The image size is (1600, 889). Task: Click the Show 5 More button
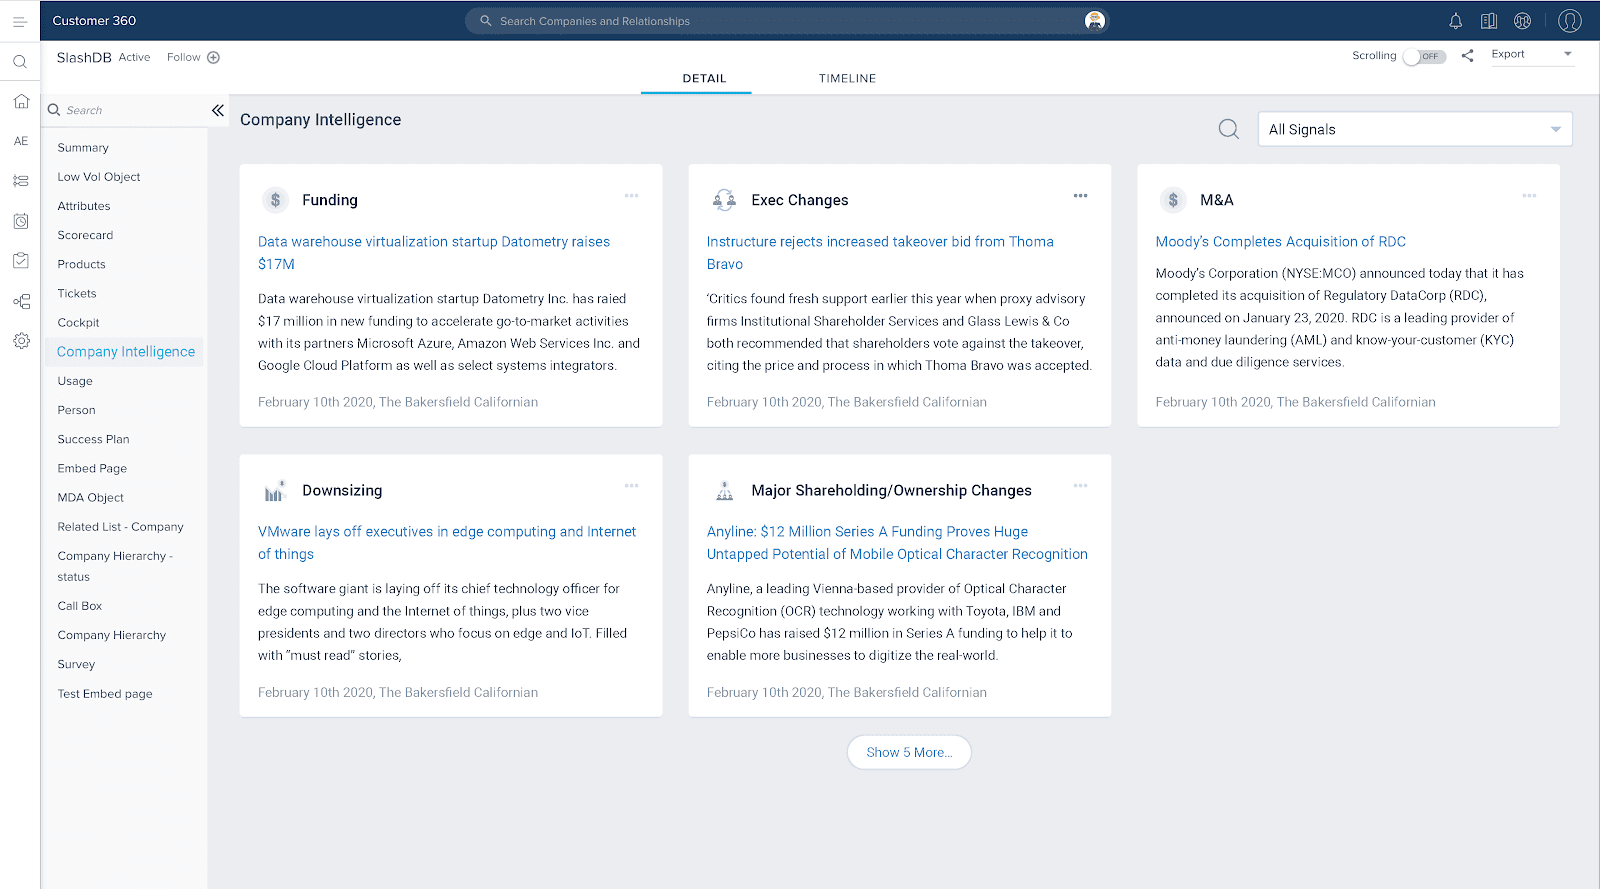tap(908, 752)
